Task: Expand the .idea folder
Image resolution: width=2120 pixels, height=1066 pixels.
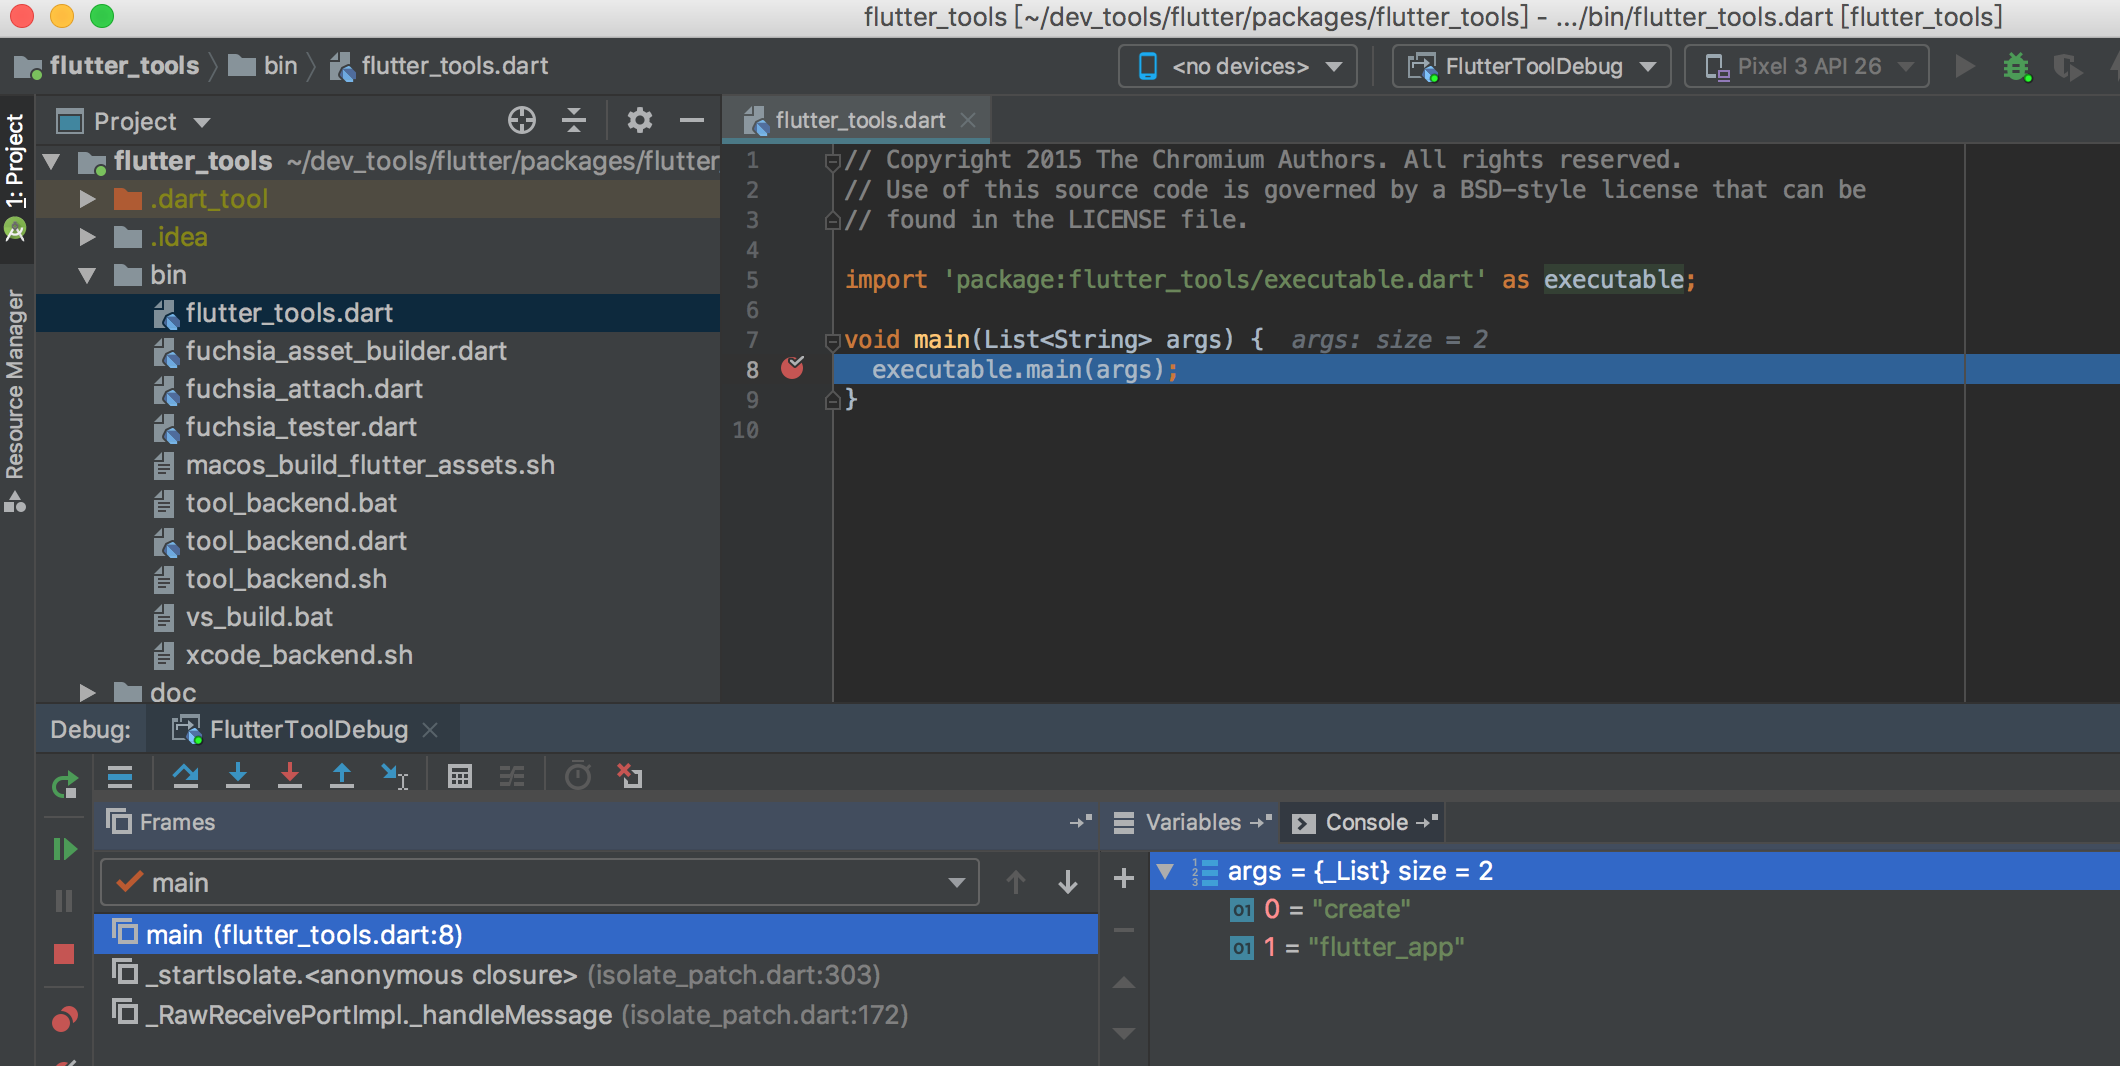Action: (88, 237)
